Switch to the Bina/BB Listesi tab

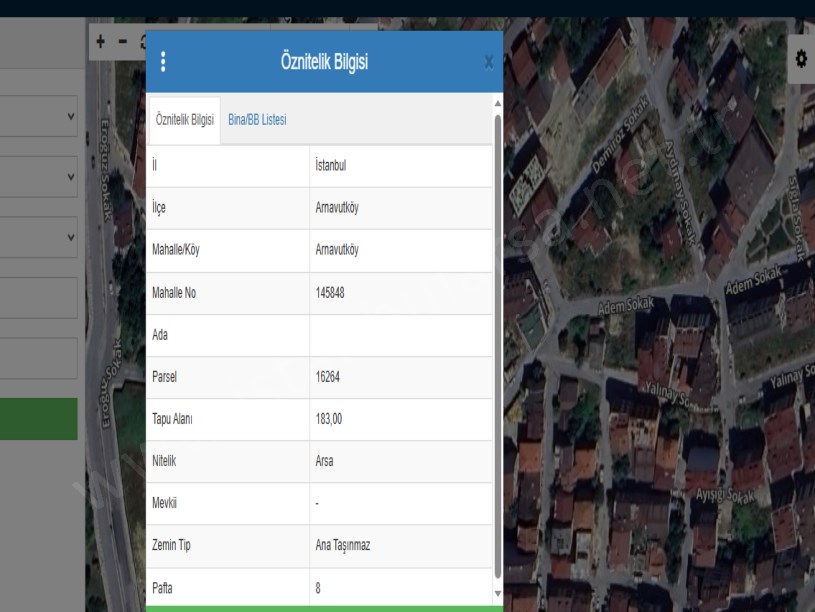(257, 120)
